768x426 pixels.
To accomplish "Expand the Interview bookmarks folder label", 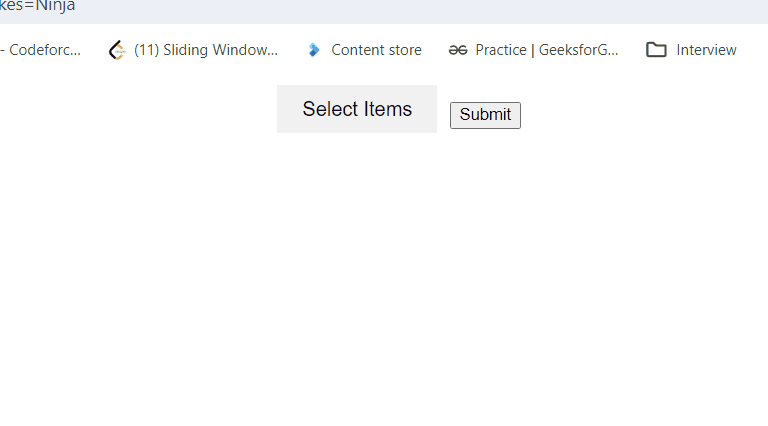I will [x=706, y=50].
